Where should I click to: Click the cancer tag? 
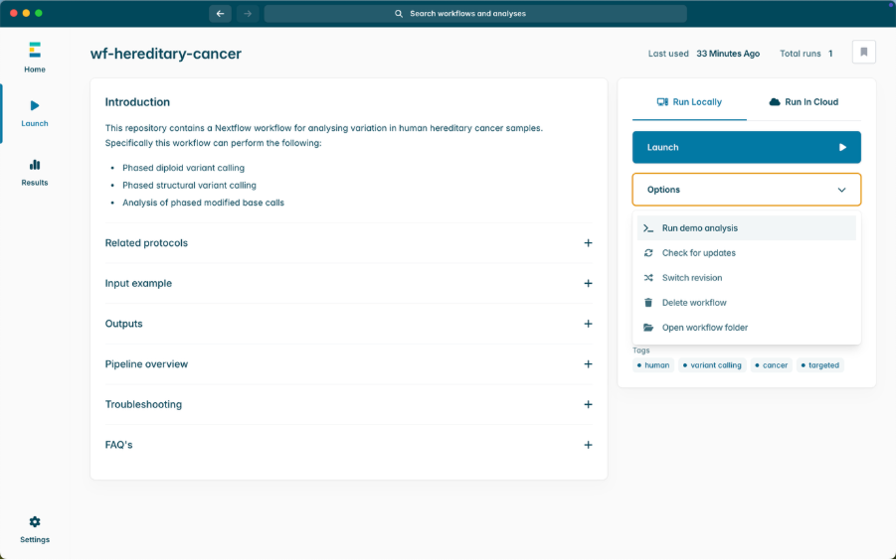coord(771,365)
